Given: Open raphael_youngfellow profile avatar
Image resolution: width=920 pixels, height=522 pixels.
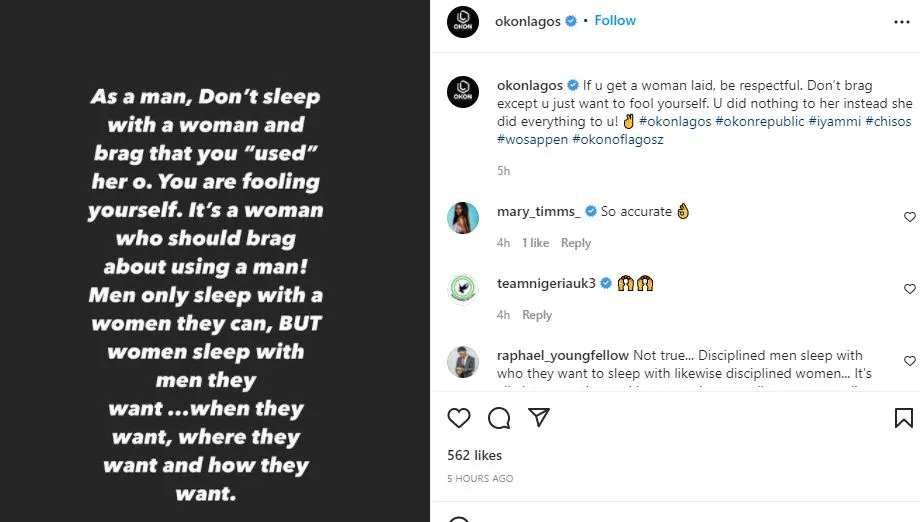Looking at the screenshot, I should [x=461, y=361].
